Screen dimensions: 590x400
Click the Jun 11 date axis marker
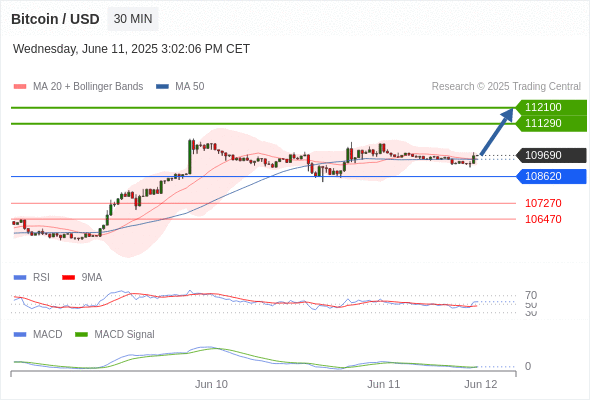click(383, 384)
